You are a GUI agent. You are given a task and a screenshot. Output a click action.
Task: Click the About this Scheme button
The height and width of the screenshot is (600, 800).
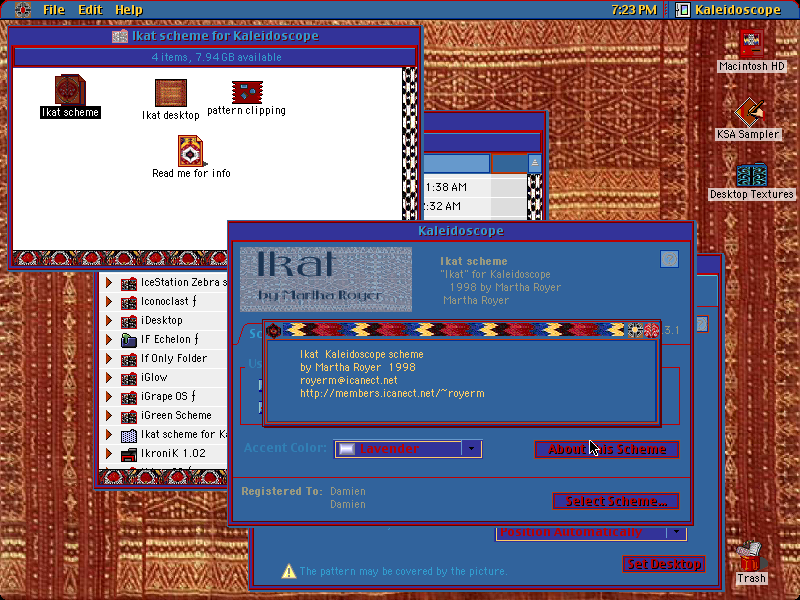tap(607, 449)
